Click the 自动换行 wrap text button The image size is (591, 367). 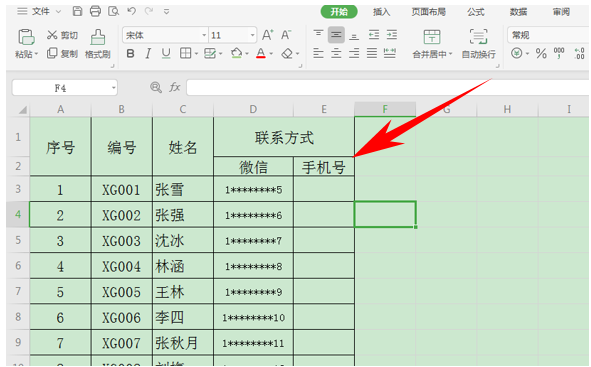pyautogui.click(x=479, y=44)
